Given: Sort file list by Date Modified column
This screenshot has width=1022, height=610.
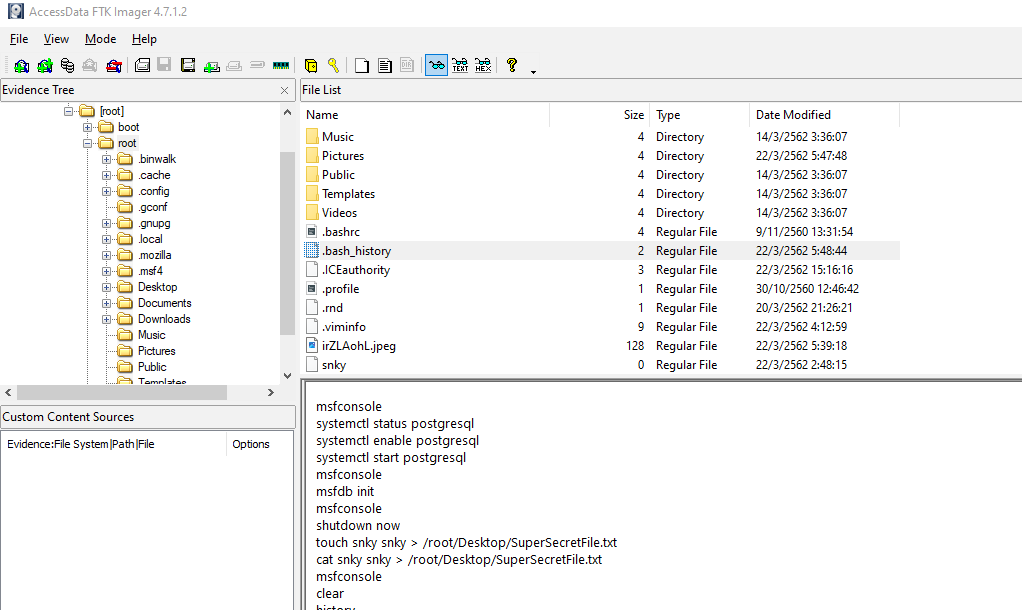Looking at the screenshot, I should (x=793, y=115).
